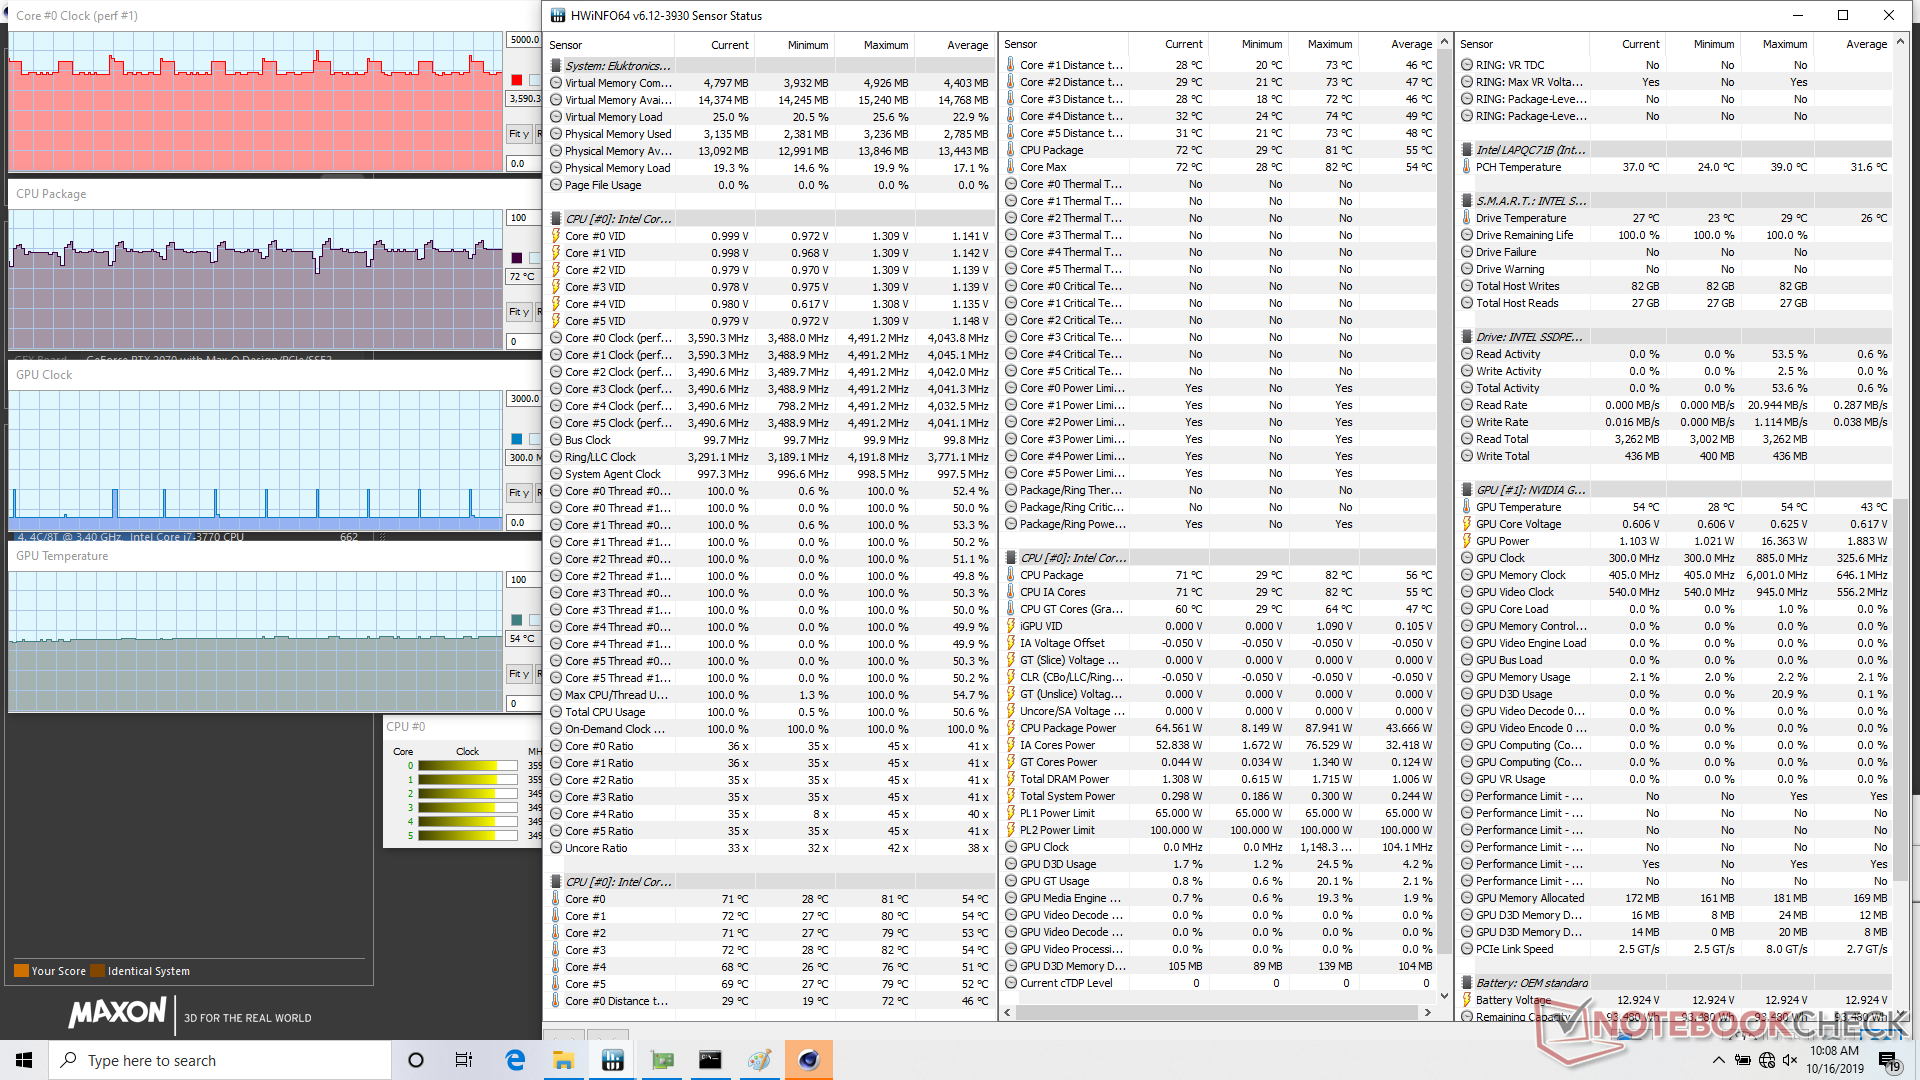Viewport: 1920px width, 1080px height.
Task: Click the clock icon beside Virtual Memory Load
Action: [556, 117]
